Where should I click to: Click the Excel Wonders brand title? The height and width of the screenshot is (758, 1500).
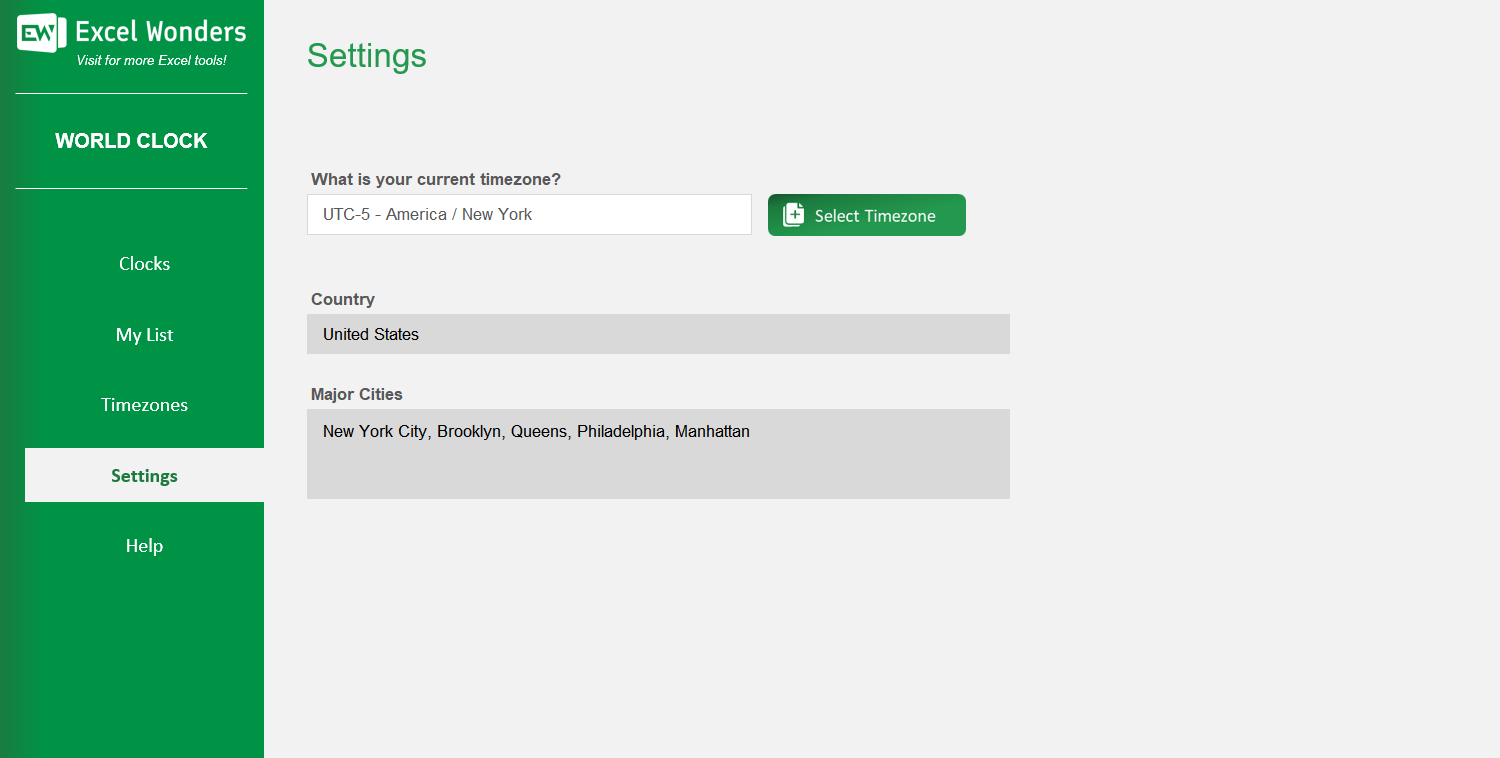[160, 32]
